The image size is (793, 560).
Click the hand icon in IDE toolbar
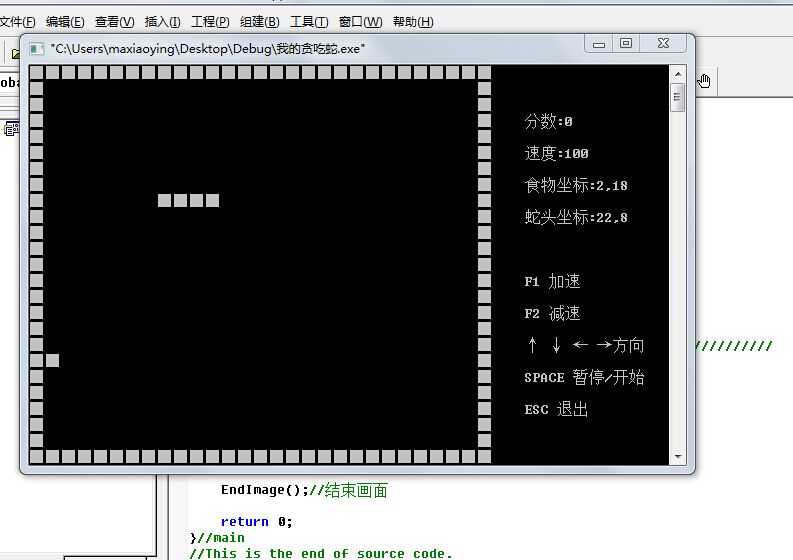(703, 80)
